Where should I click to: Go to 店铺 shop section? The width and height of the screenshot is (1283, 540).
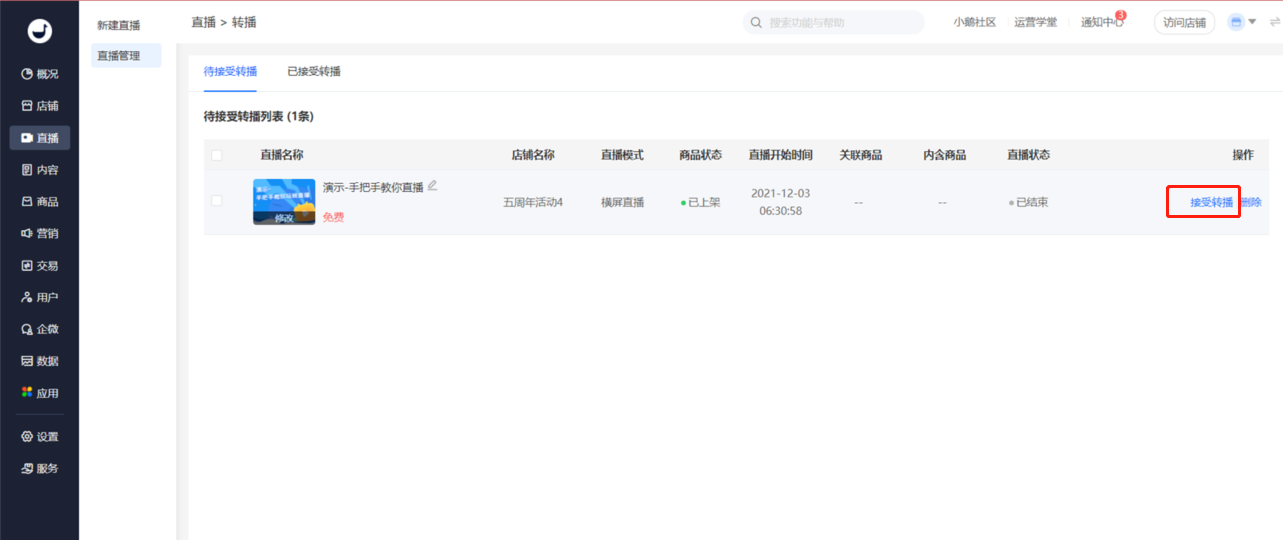(40, 106)
